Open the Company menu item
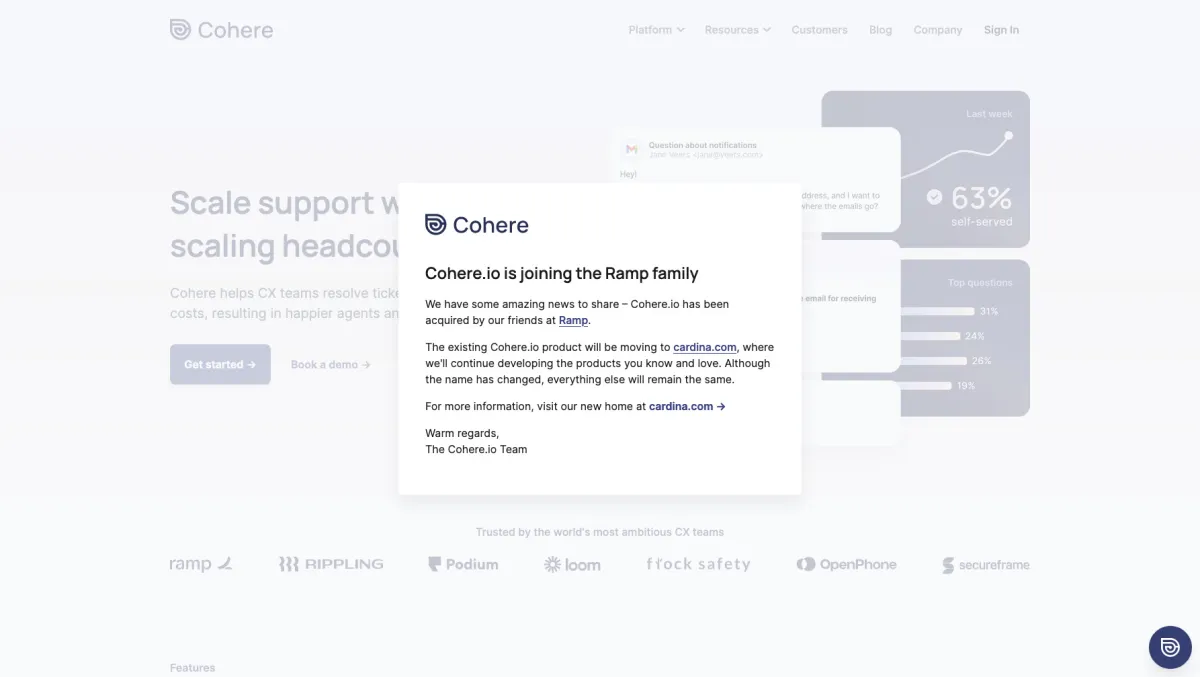The height and width of the screenshot is (677, 1200). (x=938, y=30)
